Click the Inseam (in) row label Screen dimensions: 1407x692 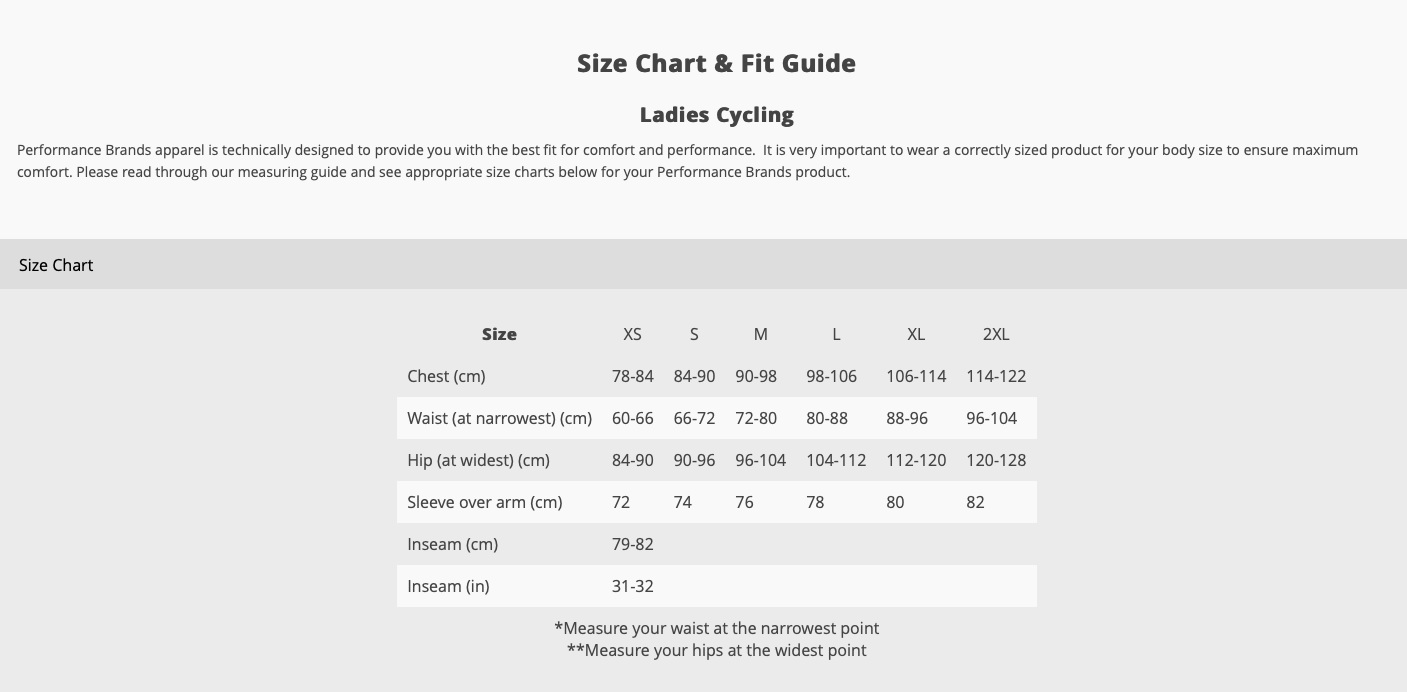pyautogui.click(x=448, y=586)
